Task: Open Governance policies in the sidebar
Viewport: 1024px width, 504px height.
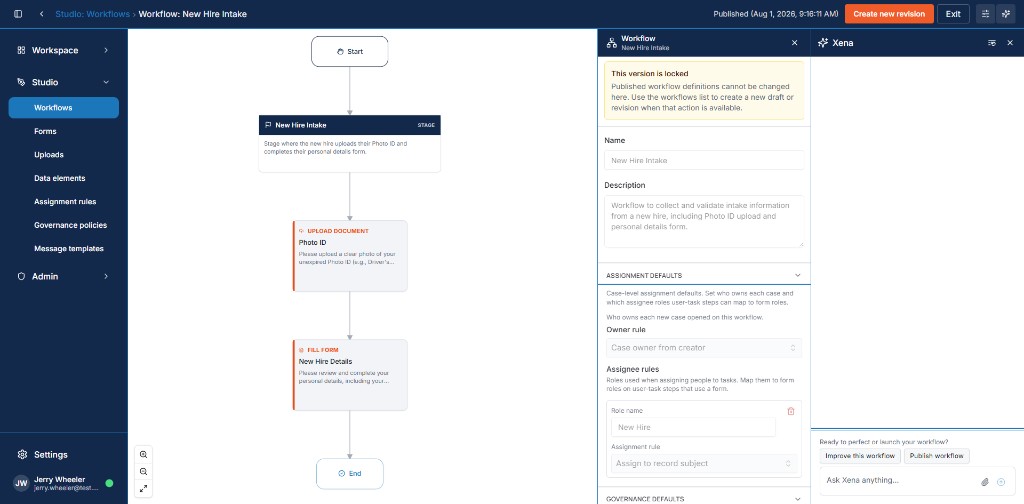Action: pos(63,225)
